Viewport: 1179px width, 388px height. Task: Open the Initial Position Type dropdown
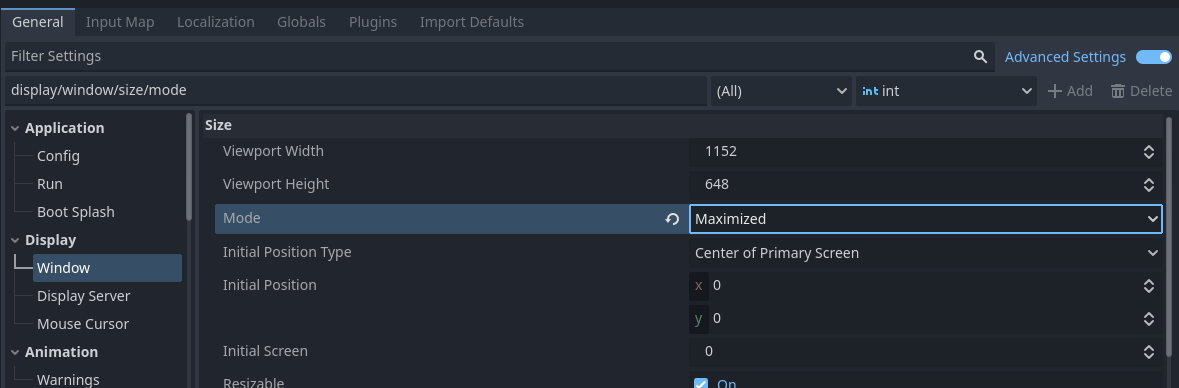pos(926,253)
